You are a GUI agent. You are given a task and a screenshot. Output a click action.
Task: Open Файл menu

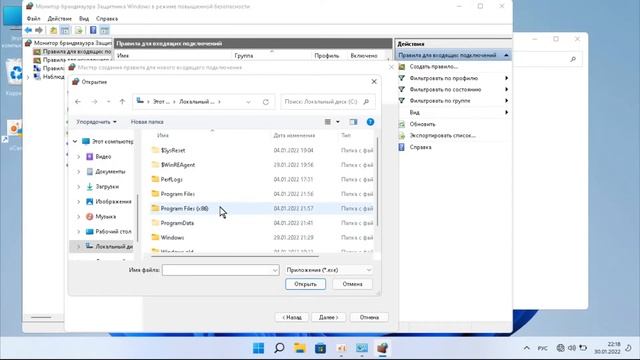pyautogui.click(x=33, y=18)
